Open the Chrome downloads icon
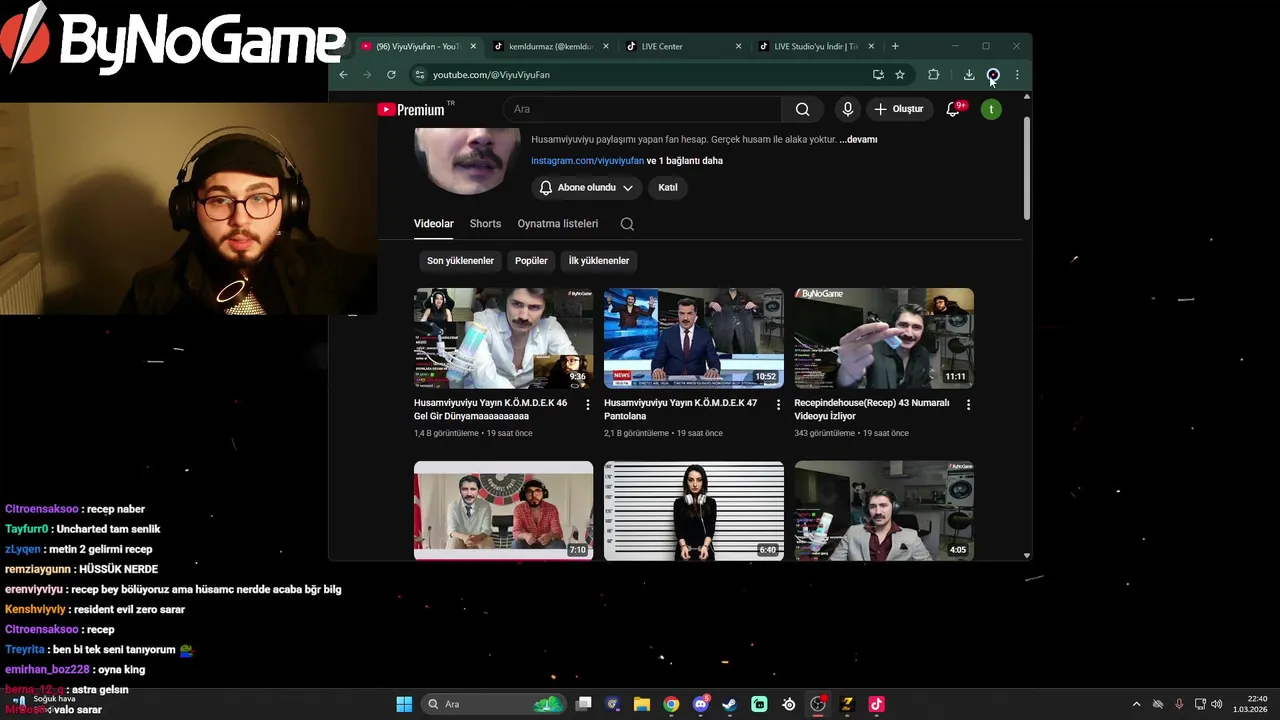 coord(969,75)
